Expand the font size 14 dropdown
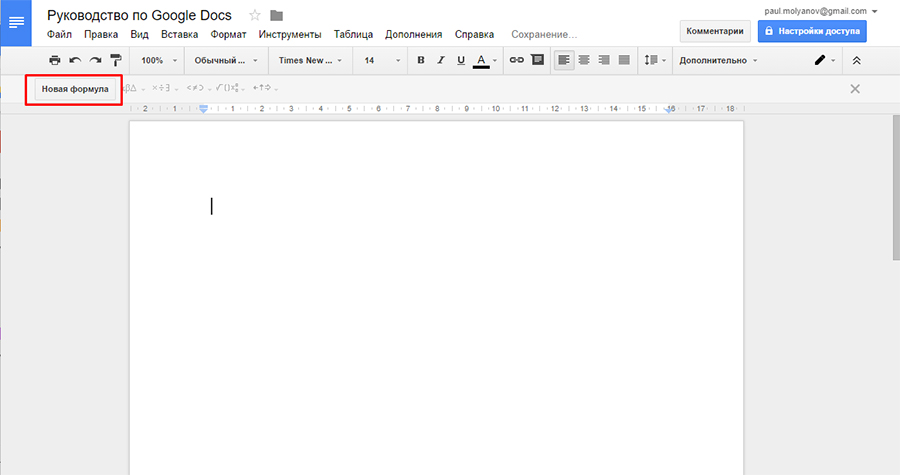 tap(381, 60)
